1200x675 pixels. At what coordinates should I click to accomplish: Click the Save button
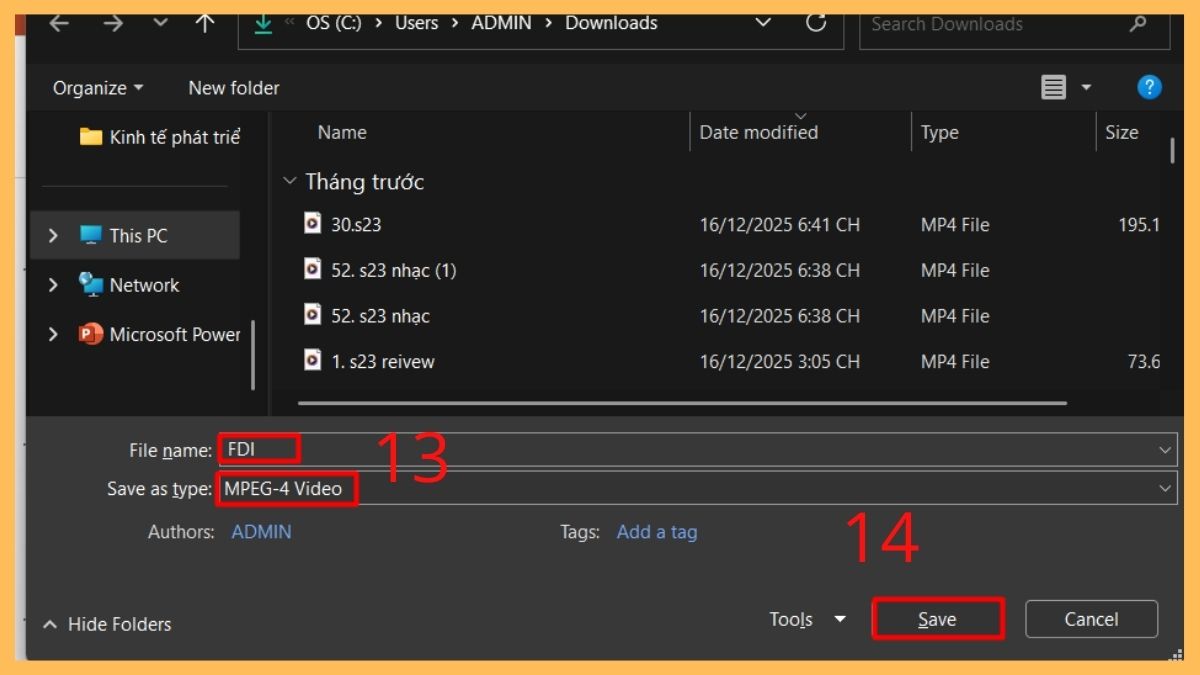938,620
